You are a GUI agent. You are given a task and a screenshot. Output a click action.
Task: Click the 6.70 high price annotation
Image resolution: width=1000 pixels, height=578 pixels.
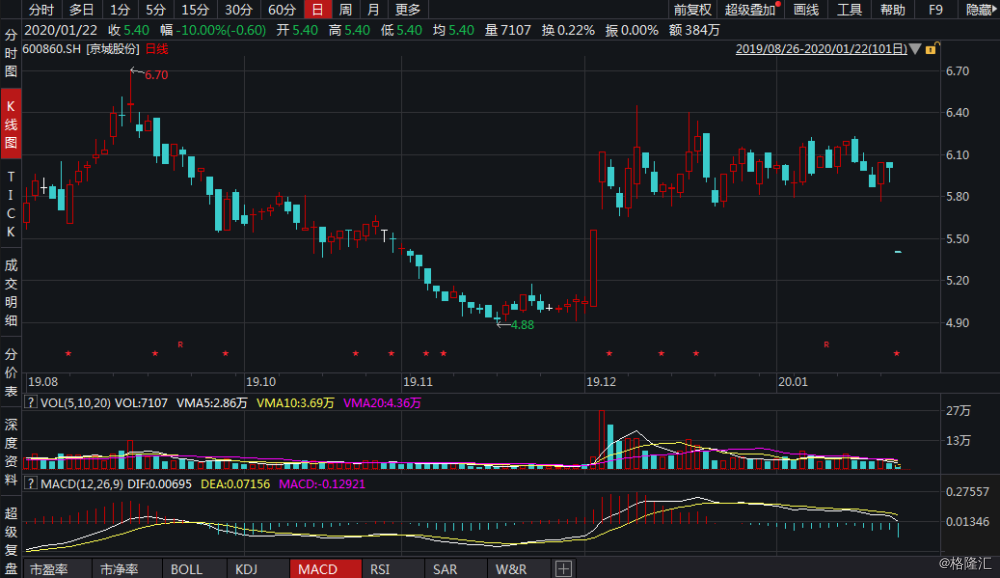coord(156,75)
